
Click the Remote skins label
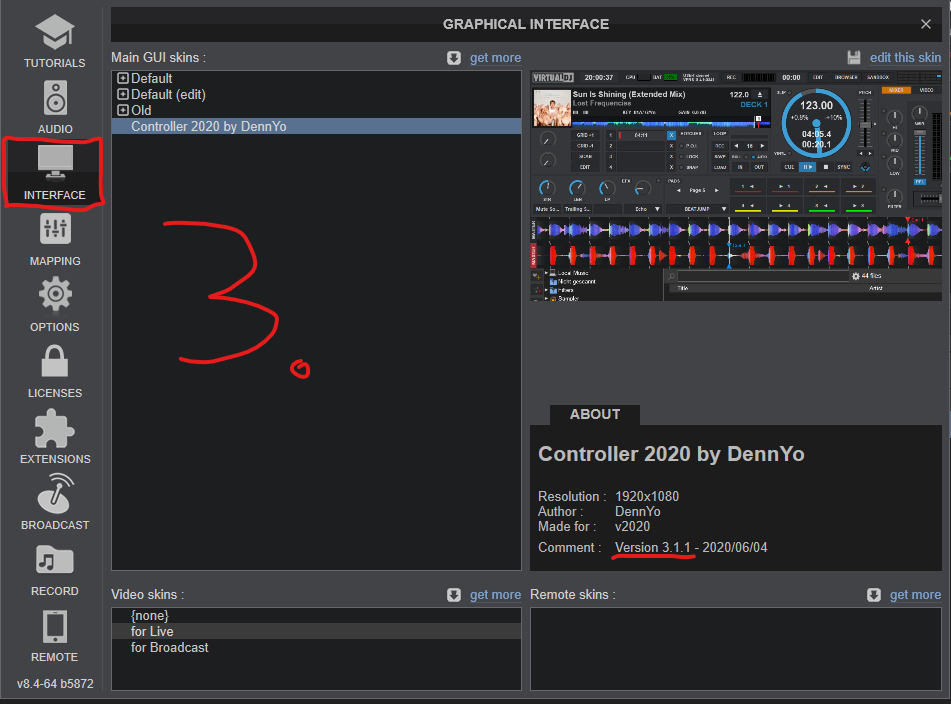click(573, 595)
